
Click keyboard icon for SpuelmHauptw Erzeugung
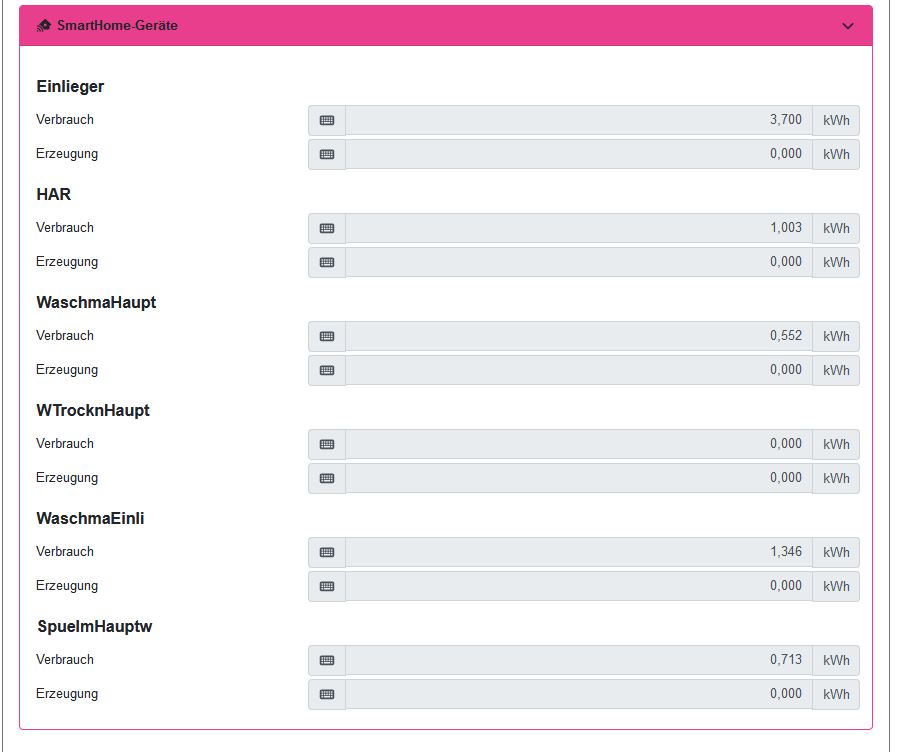[x=327, y=694]
